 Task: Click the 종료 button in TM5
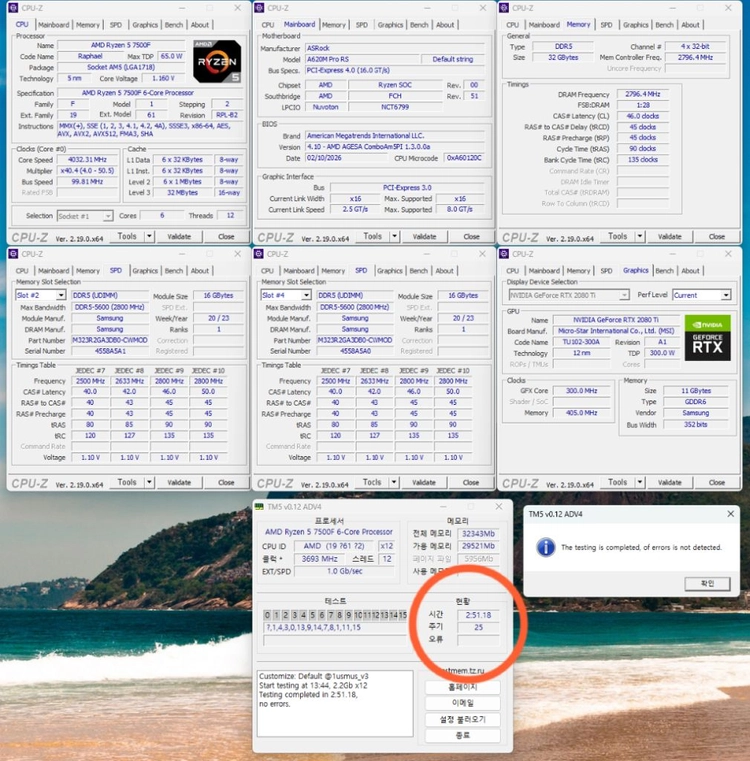click(463, 735)
